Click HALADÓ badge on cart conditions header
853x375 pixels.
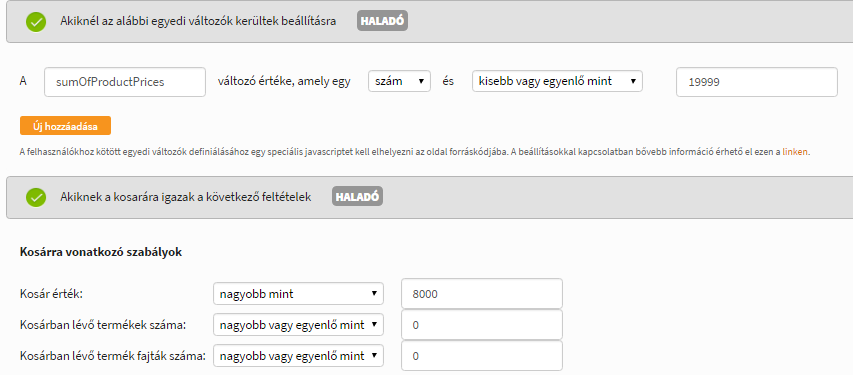tap(357, 196)
